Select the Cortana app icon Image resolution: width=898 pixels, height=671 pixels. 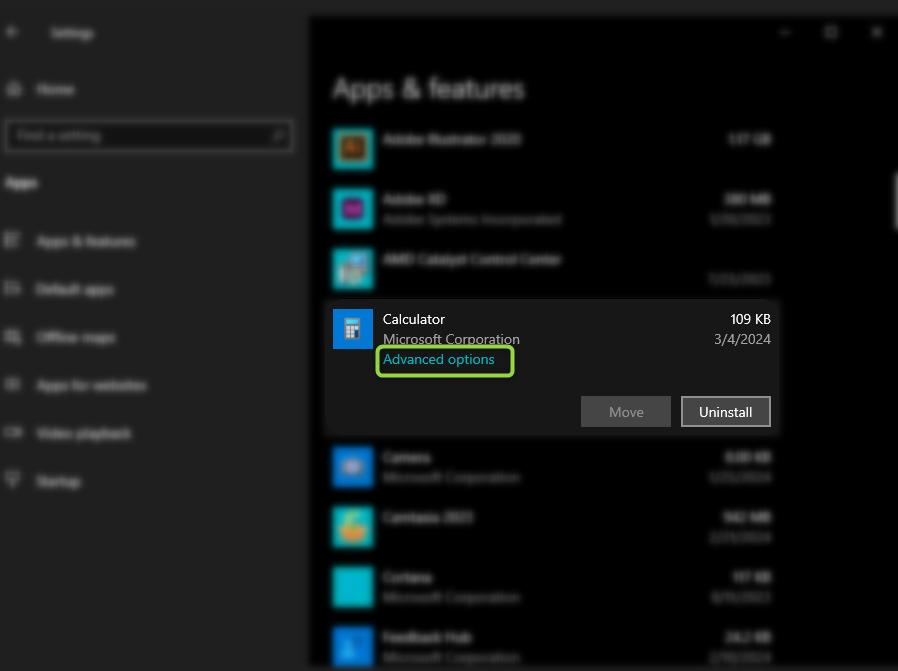click(352, 587)
